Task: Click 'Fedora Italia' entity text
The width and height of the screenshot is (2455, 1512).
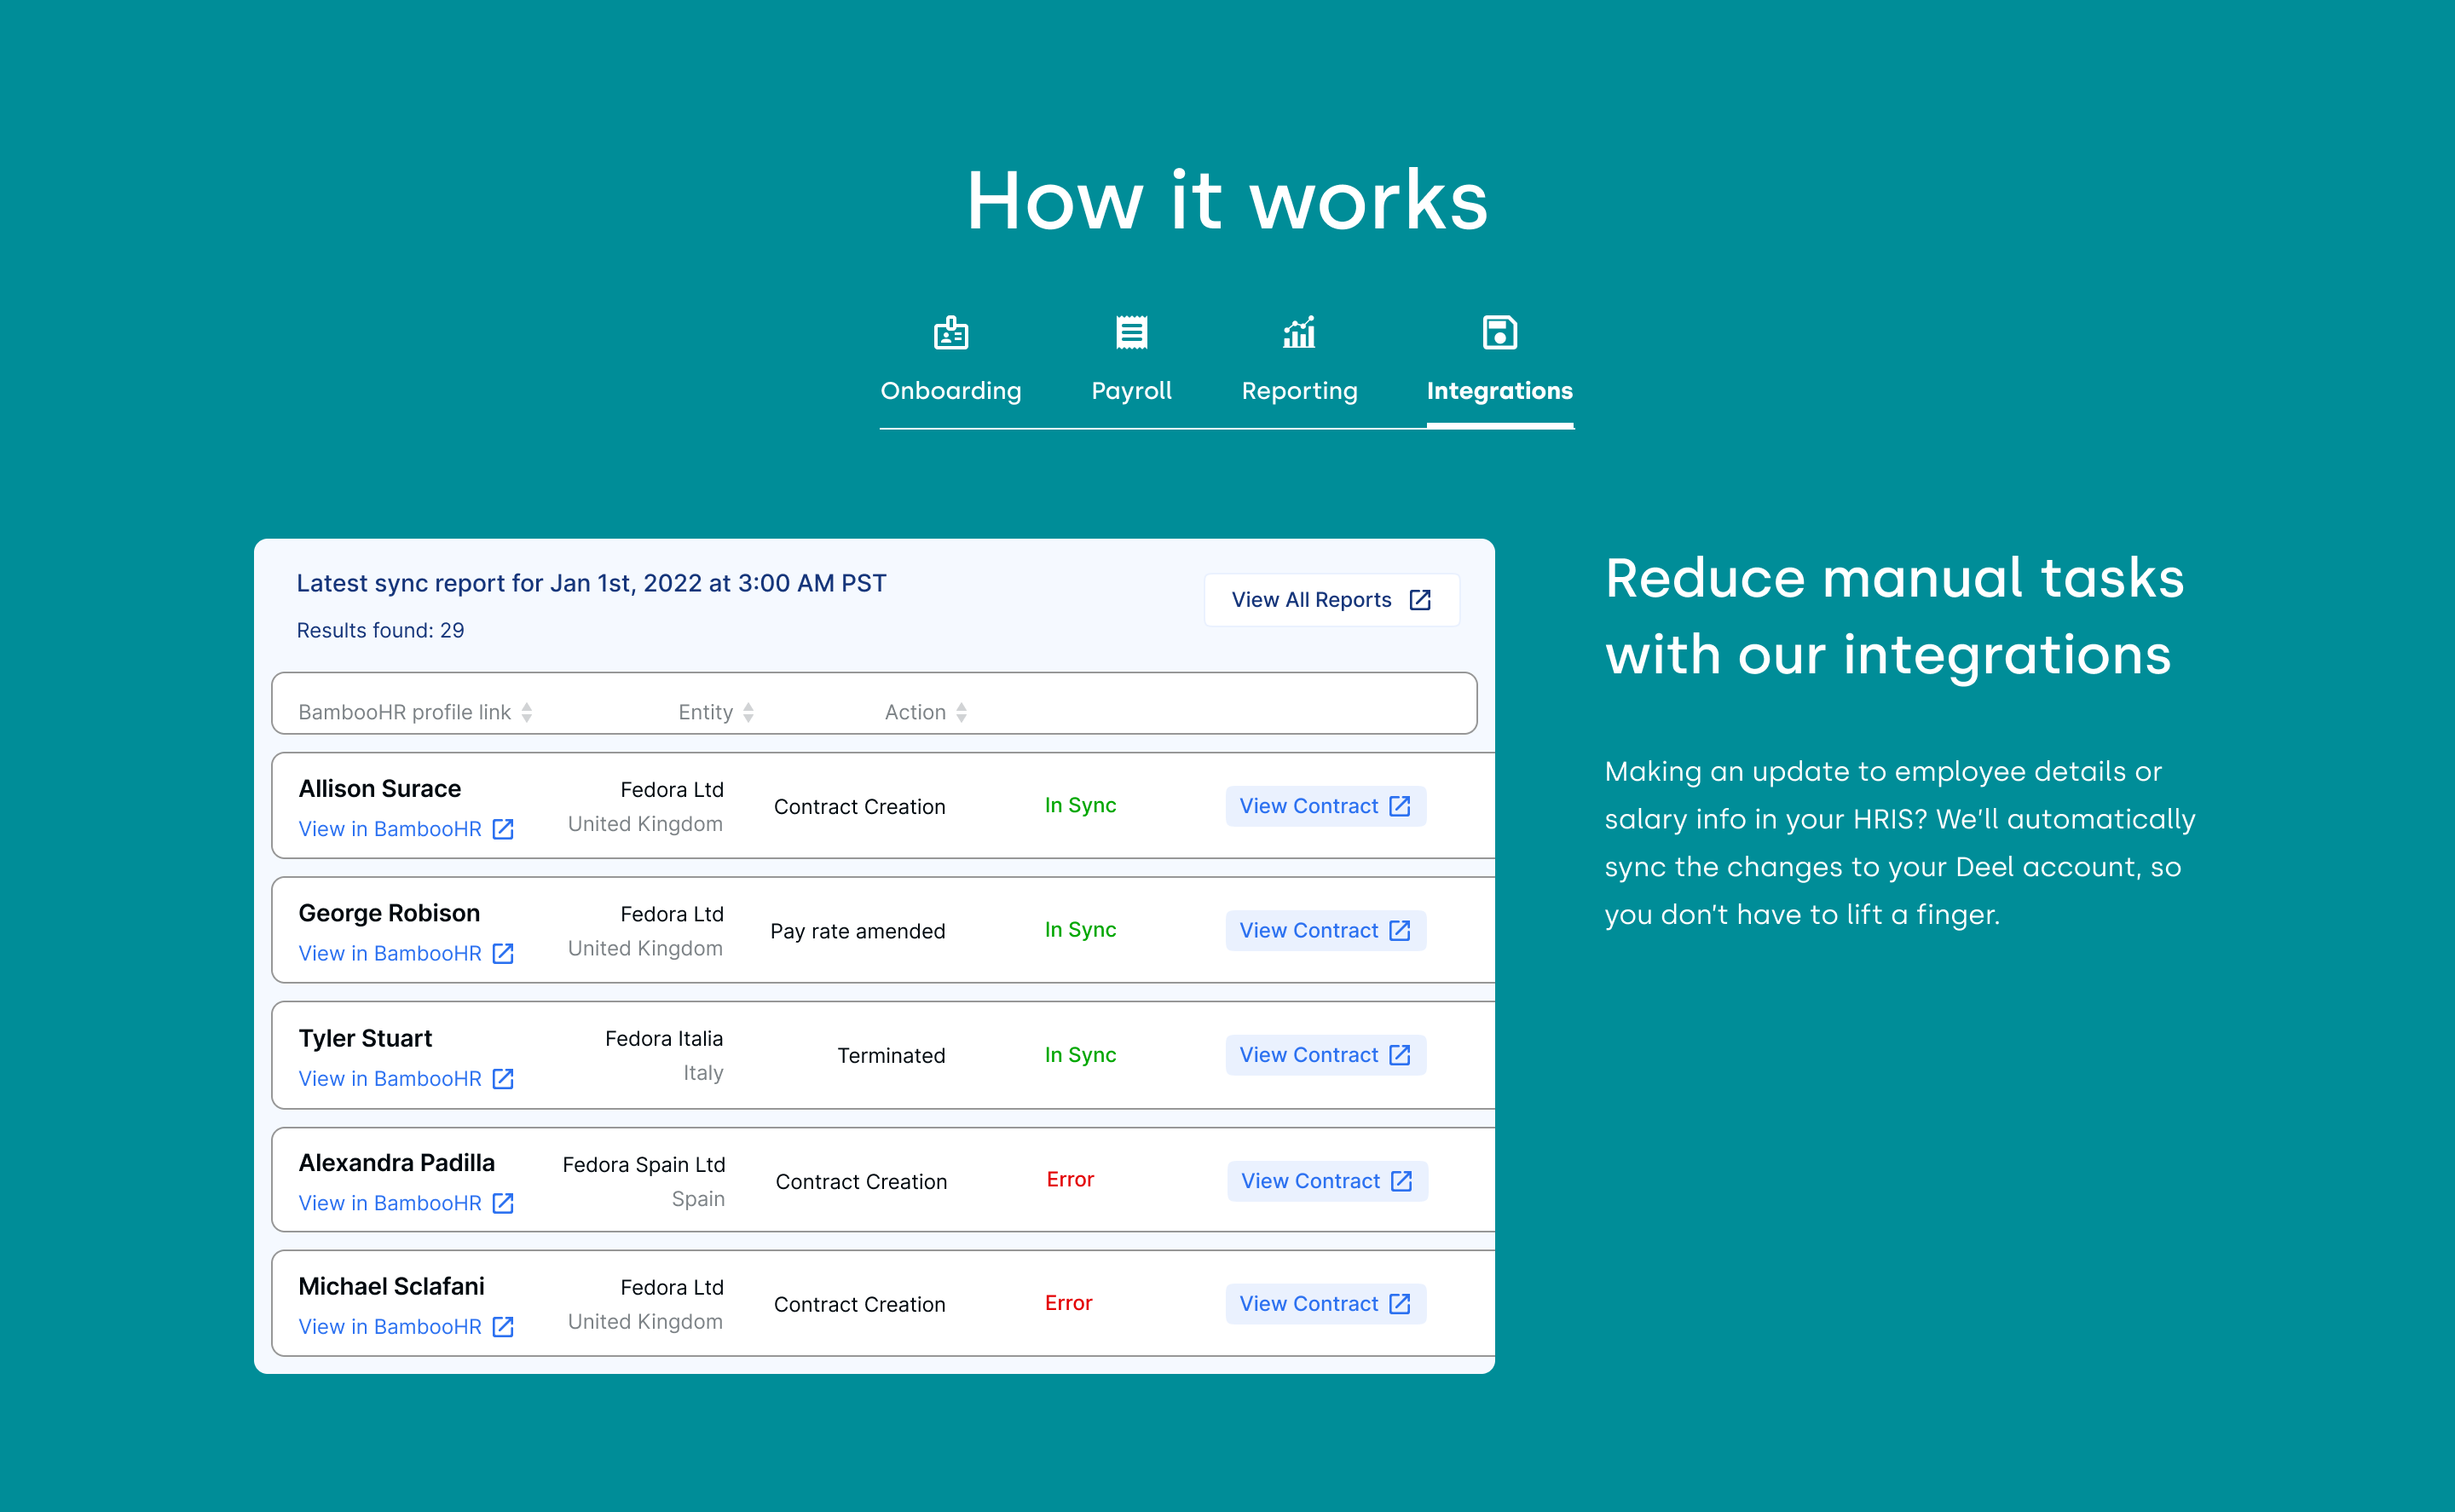Action: coord(664,1039)
